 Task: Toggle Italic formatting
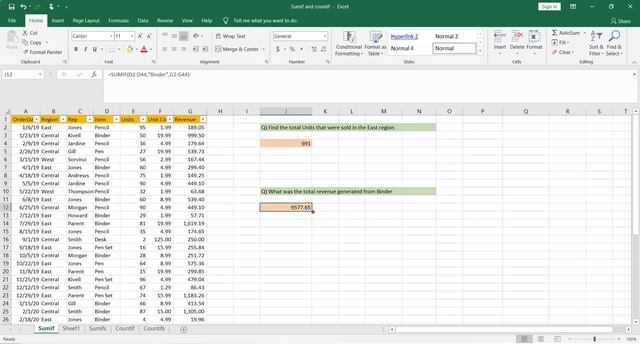tap(85, 49)
